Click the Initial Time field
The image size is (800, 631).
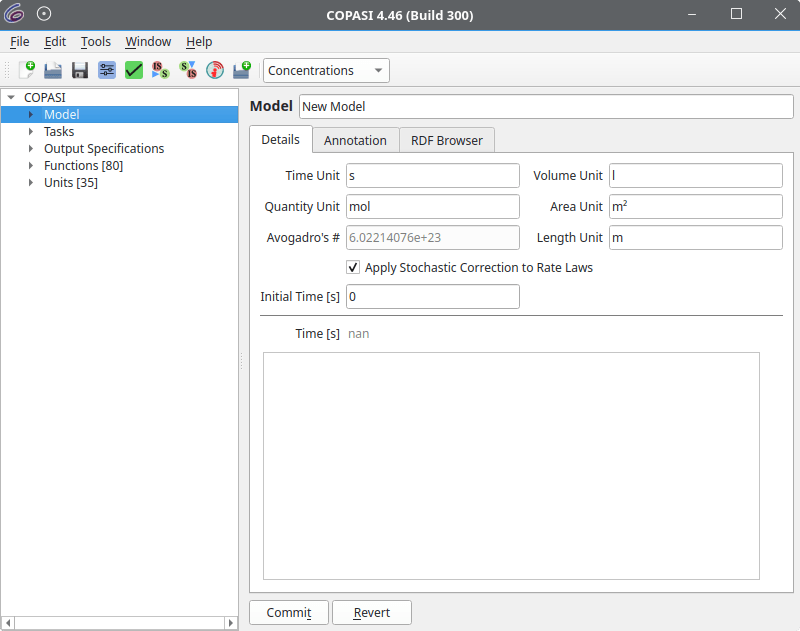pyautogui.click(x=433, y=296)
